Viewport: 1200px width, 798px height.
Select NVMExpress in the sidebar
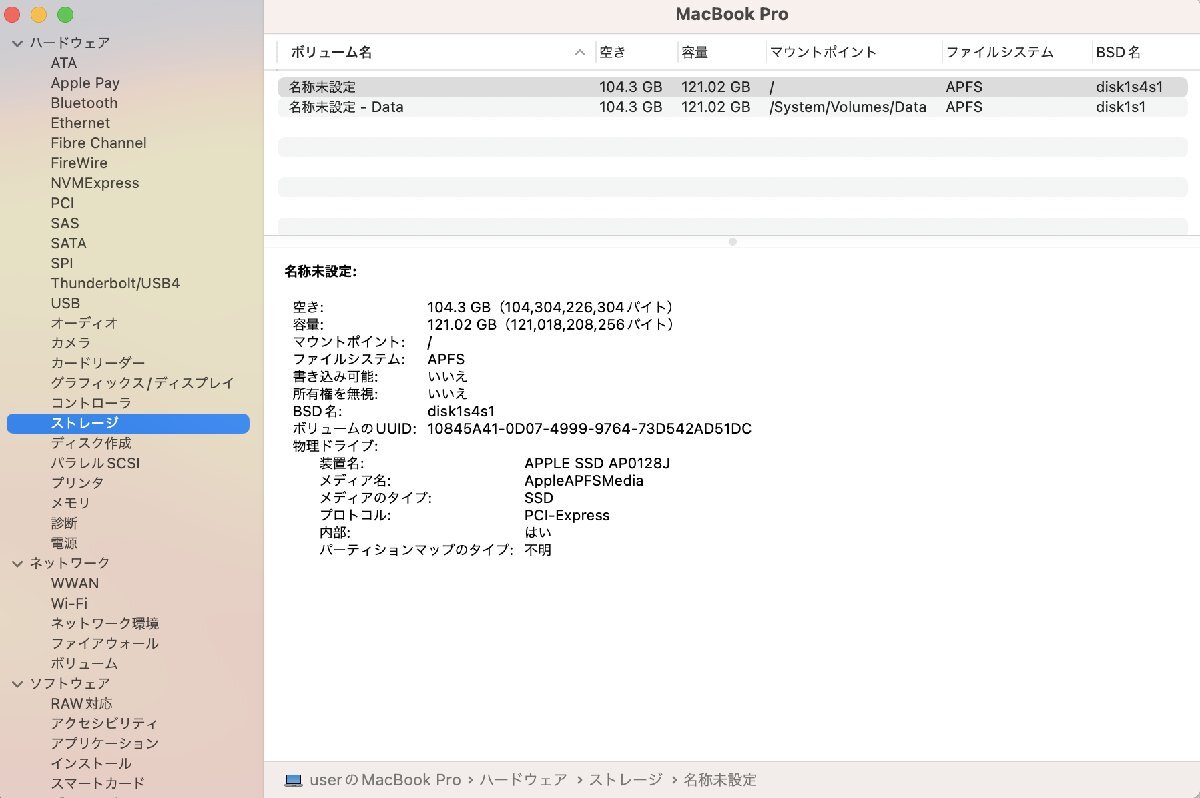tap(95, 183)
